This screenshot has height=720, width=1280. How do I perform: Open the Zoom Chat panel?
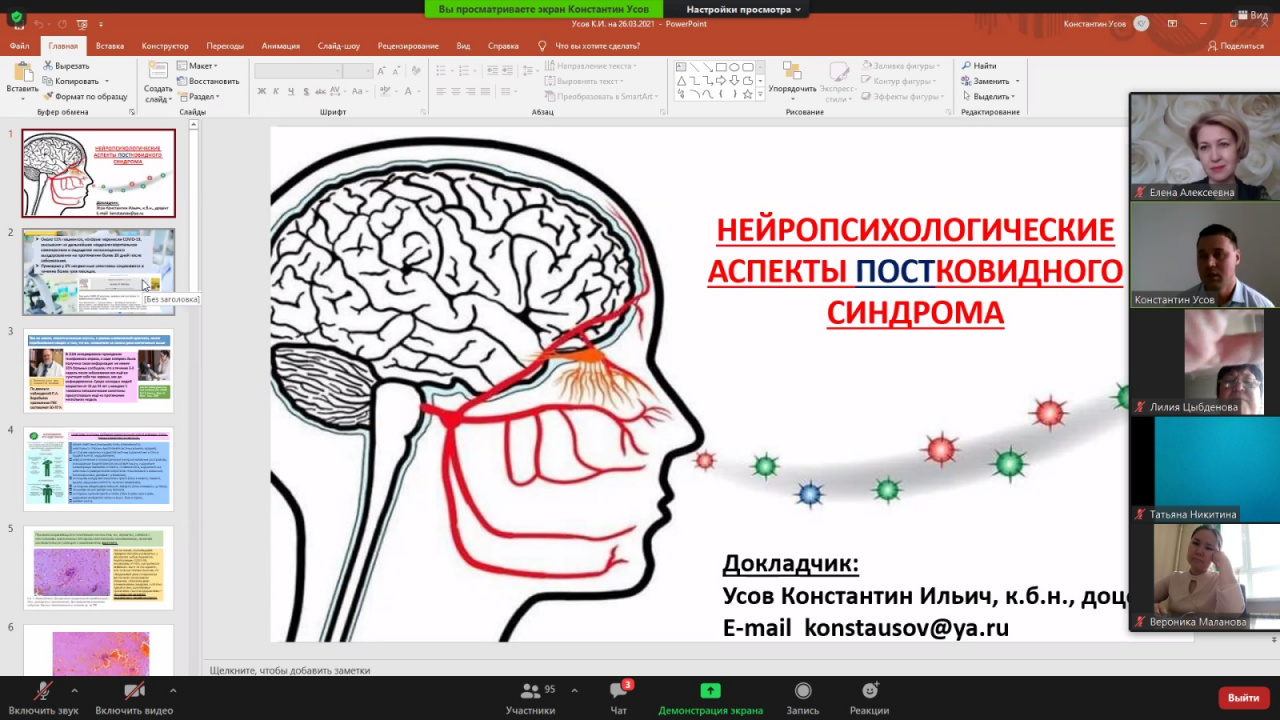point(618,692)
